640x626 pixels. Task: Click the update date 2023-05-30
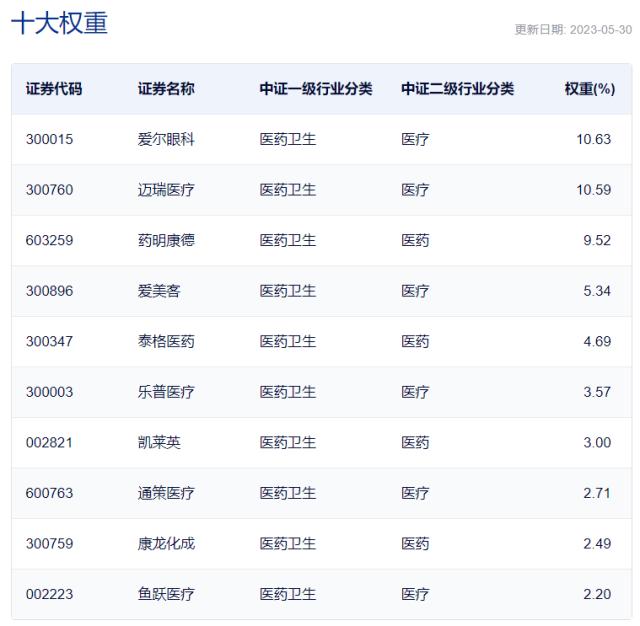(x=601, y=30)
